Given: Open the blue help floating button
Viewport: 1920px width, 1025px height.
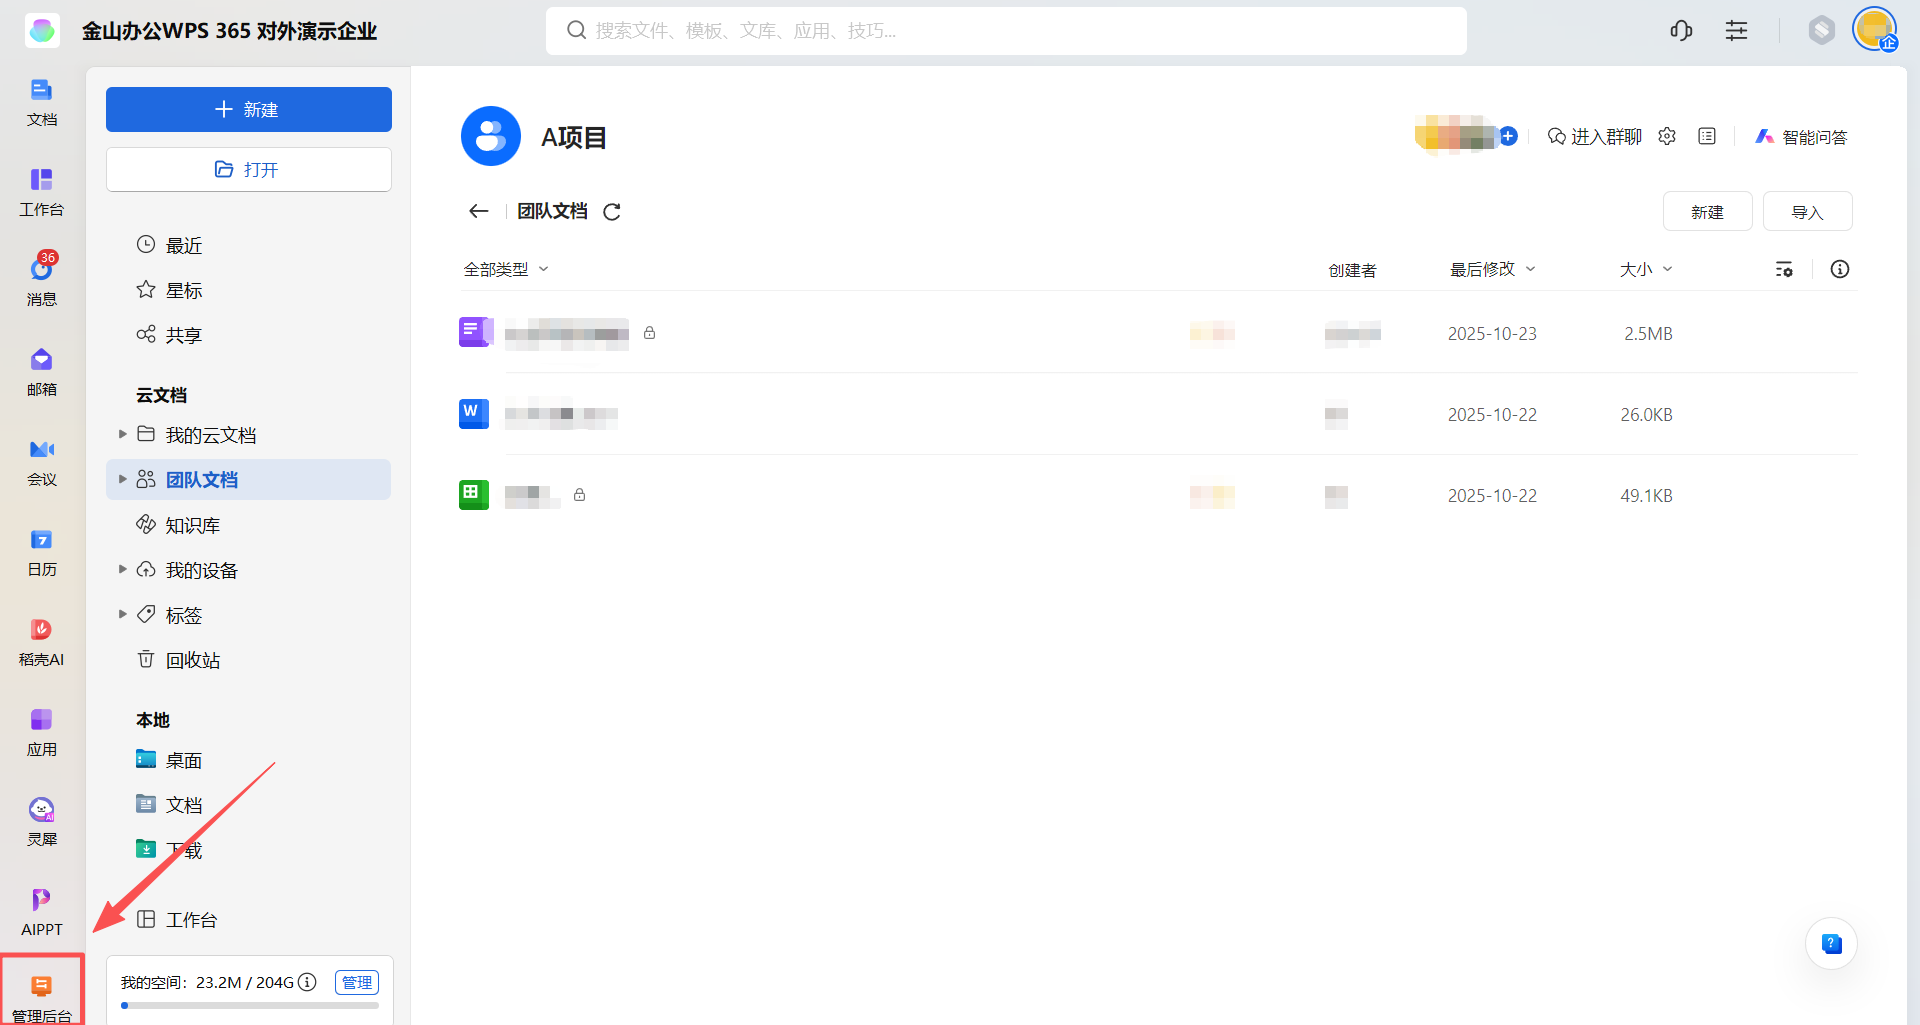Looking at the screenshot, I should (x=1831, y=943).
